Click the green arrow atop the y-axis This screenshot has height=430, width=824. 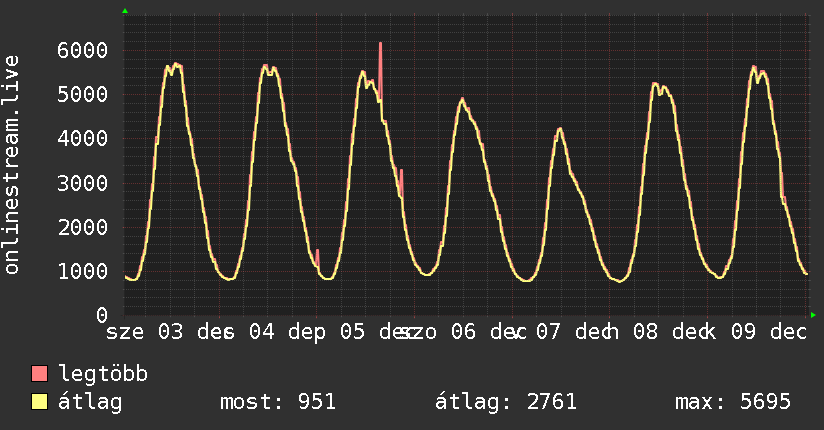(x=125, y=11)
